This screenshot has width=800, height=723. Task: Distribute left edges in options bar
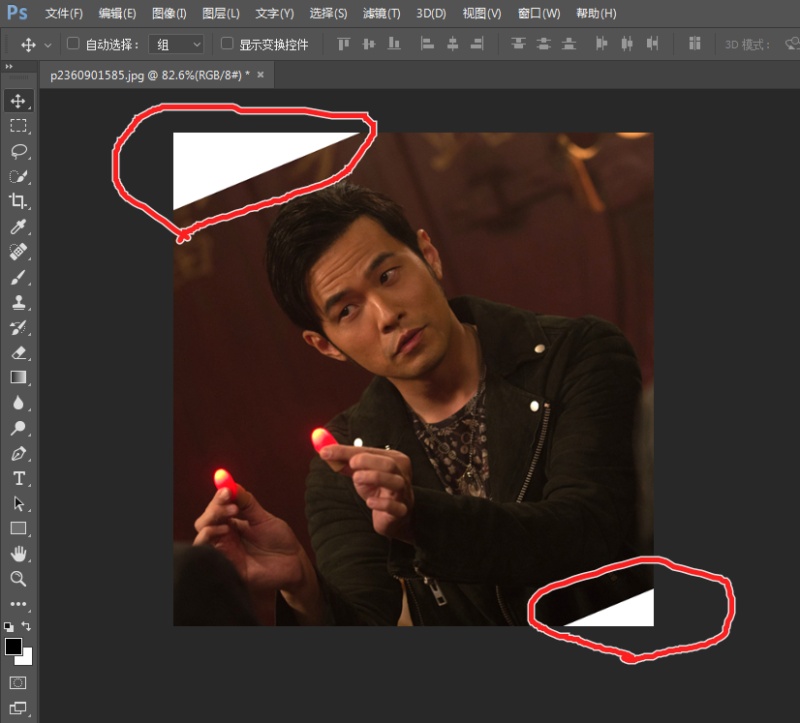(x=602, y=44)
